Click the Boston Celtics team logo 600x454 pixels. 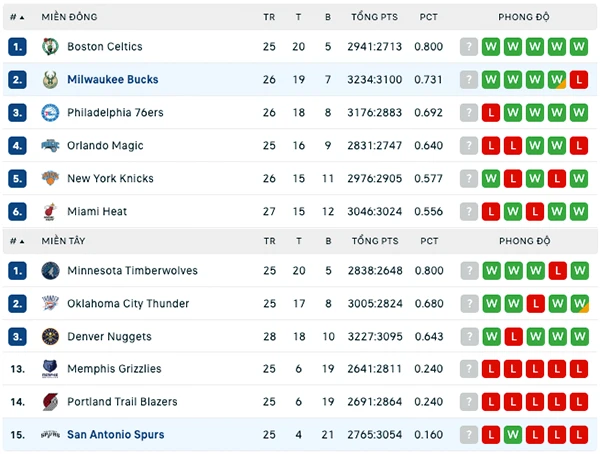[x=50, y=47]
